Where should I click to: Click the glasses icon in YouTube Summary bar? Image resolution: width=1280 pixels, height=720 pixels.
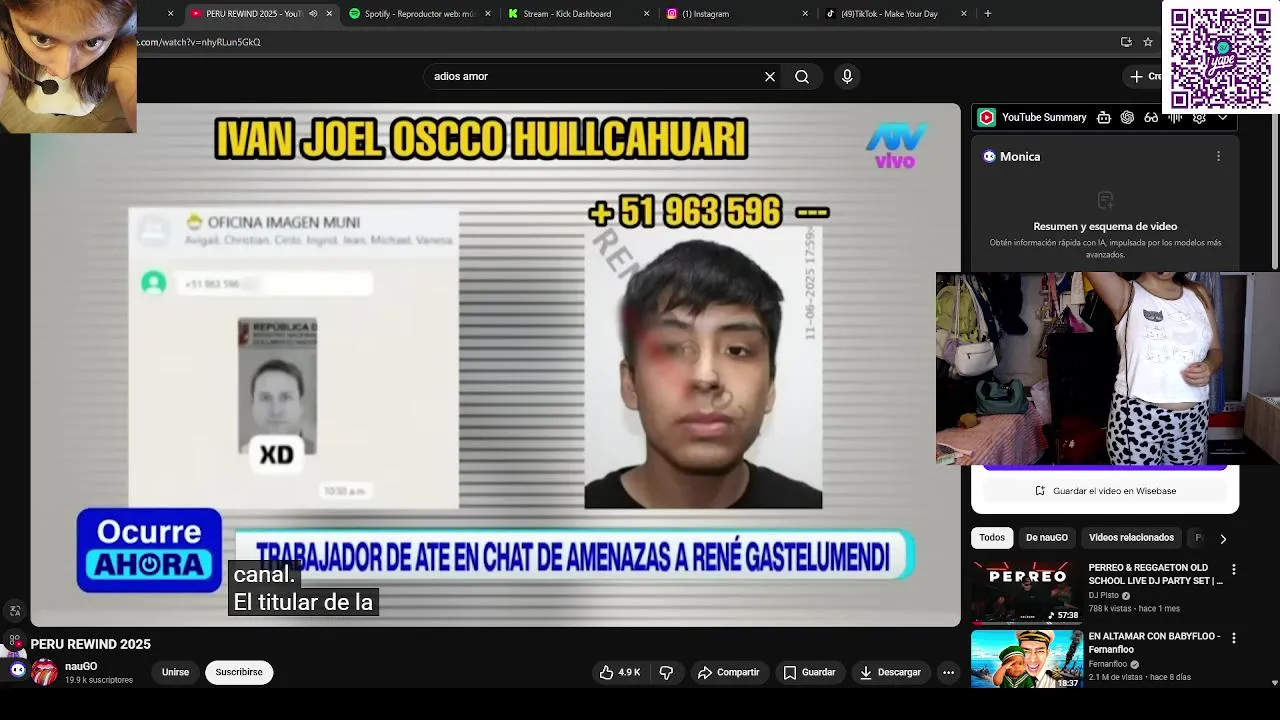[1151, 117]
